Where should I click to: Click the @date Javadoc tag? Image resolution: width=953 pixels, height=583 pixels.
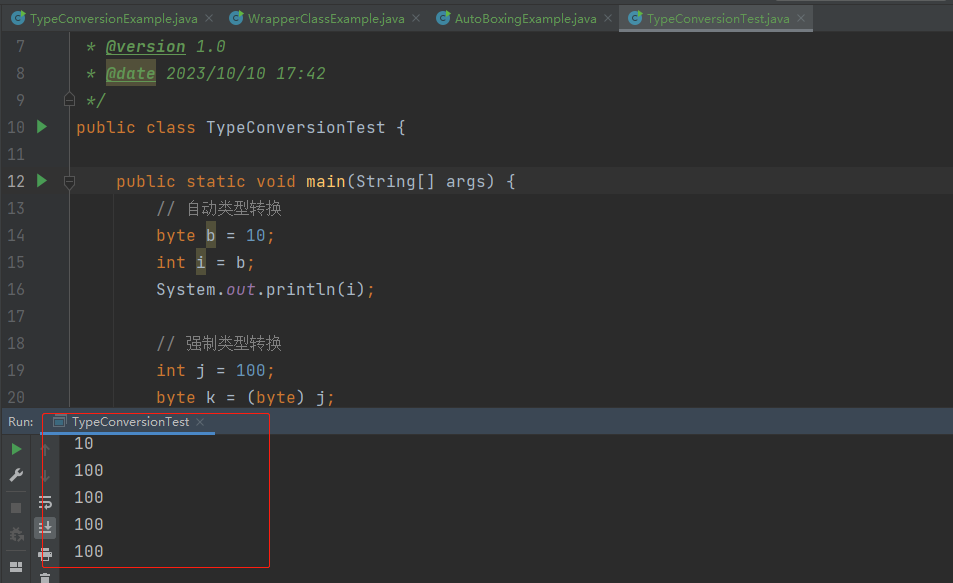coord(131,74)
